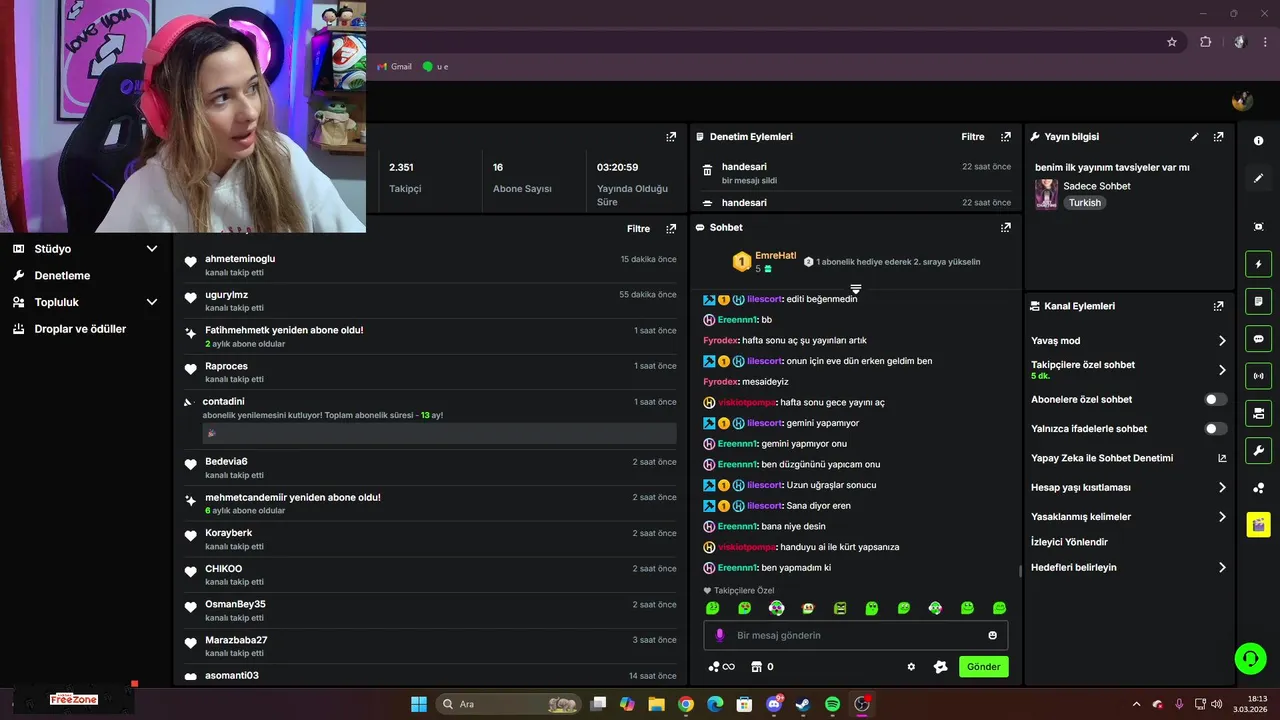Click EmreHatI in gift leaderboard
Viewport: 1280px width, 720px height.
[x=775, y=256]
